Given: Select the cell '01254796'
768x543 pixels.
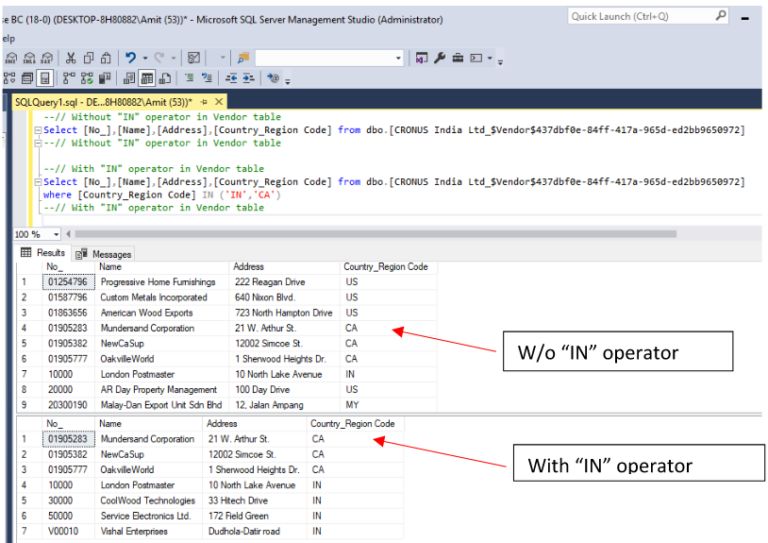Looking at the screenshot, I should [x=68, y=282].
